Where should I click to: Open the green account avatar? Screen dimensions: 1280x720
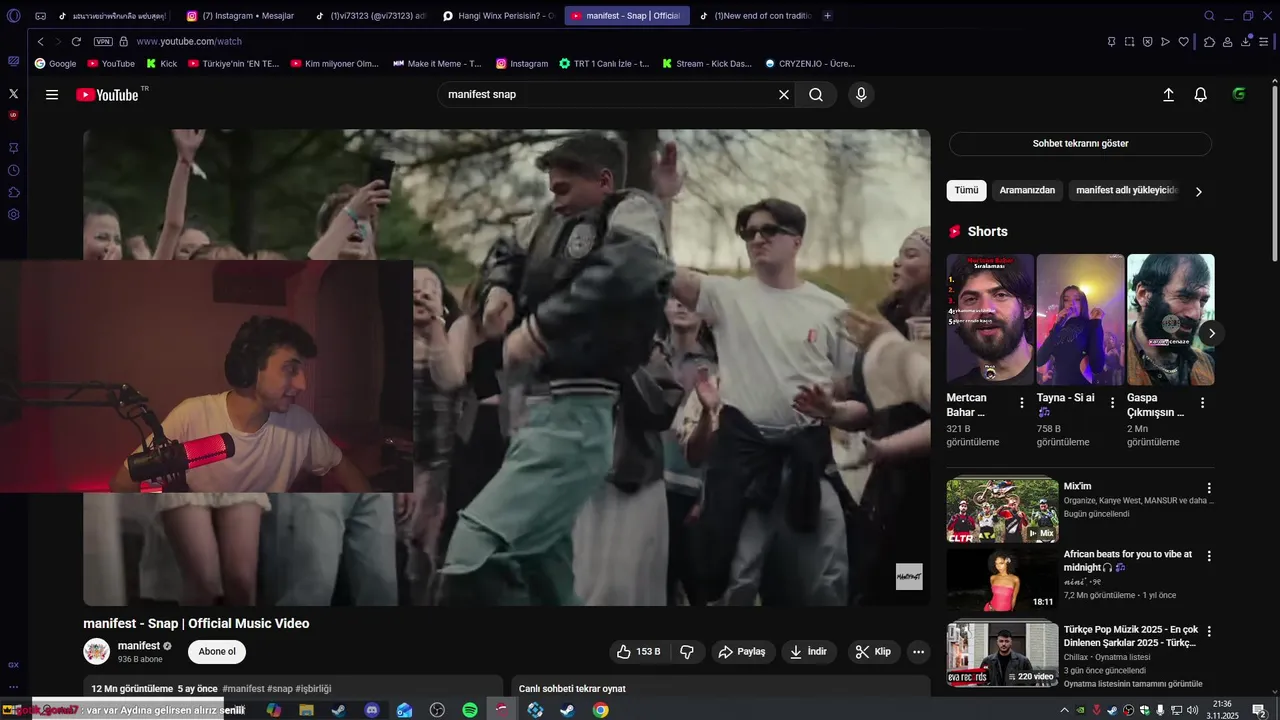[x=1239, y=95]
